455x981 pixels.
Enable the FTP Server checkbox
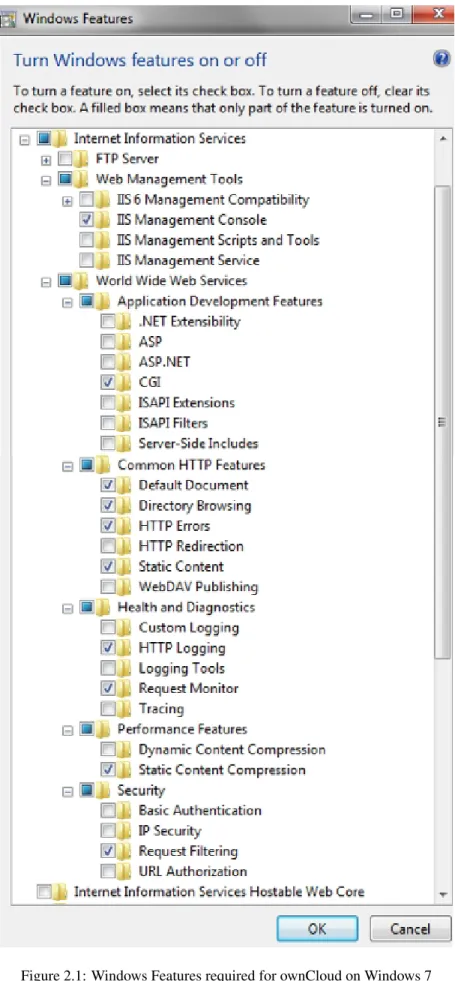65,159
